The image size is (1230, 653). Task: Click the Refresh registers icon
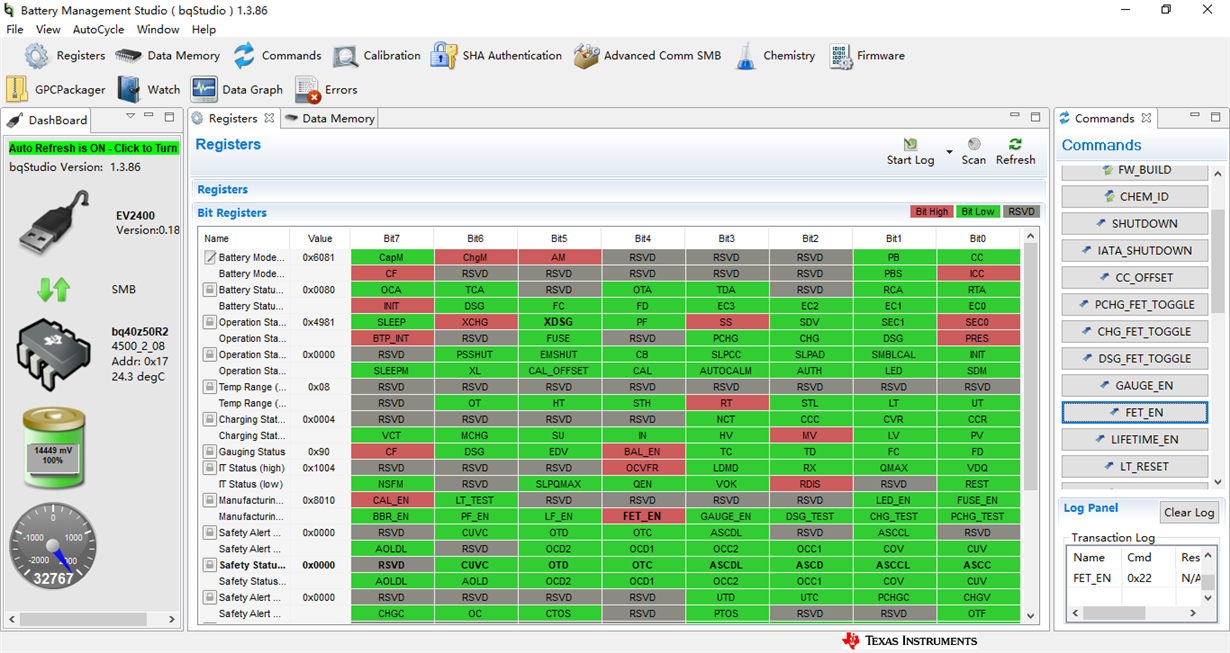click(x=1016, y=144)
